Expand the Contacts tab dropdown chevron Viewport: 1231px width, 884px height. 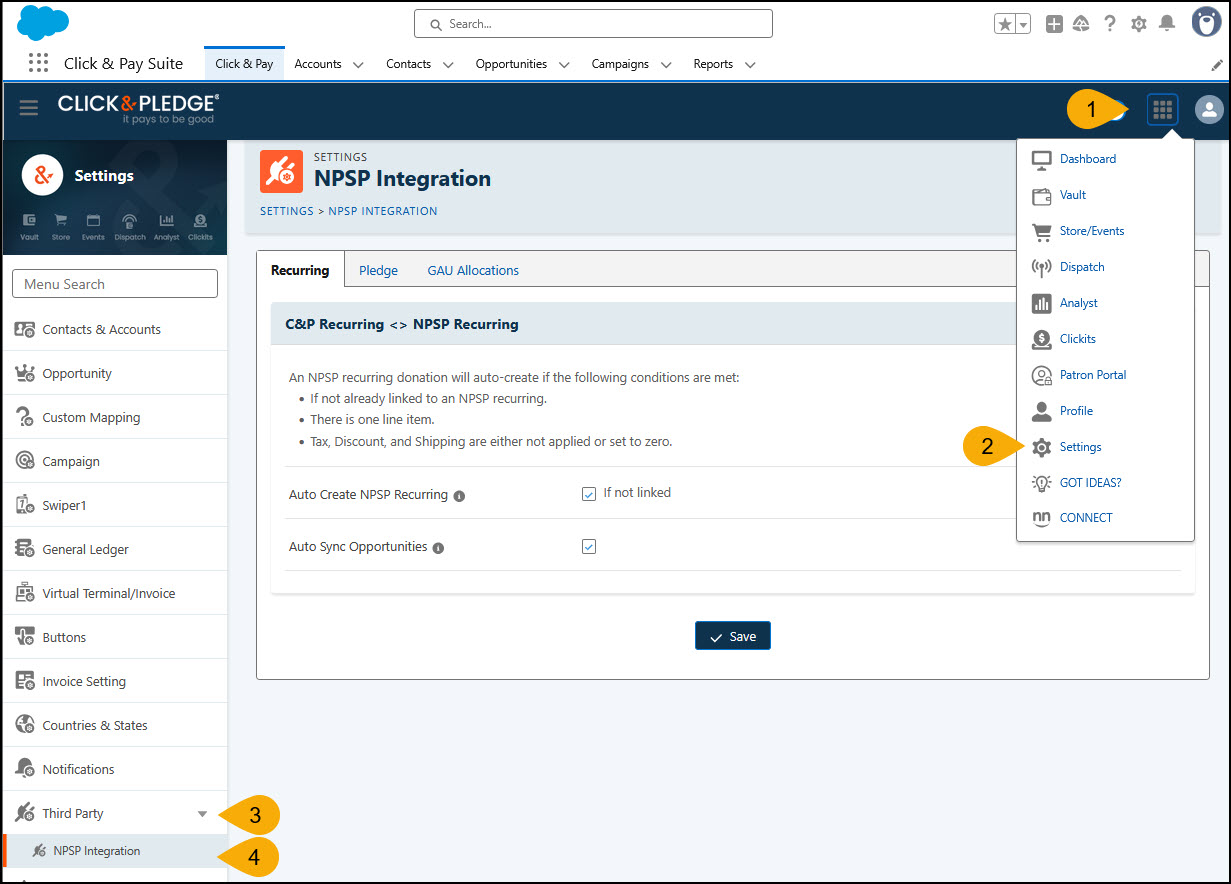point(448,65)
